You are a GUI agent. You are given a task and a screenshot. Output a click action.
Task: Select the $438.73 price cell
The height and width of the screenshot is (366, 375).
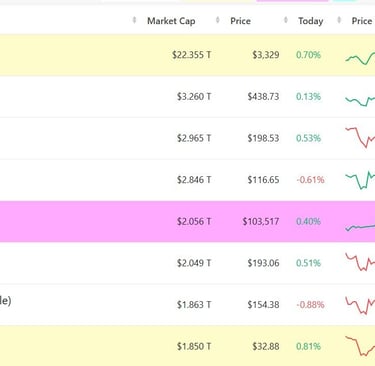pyautogui.click(x=263, y=97)
